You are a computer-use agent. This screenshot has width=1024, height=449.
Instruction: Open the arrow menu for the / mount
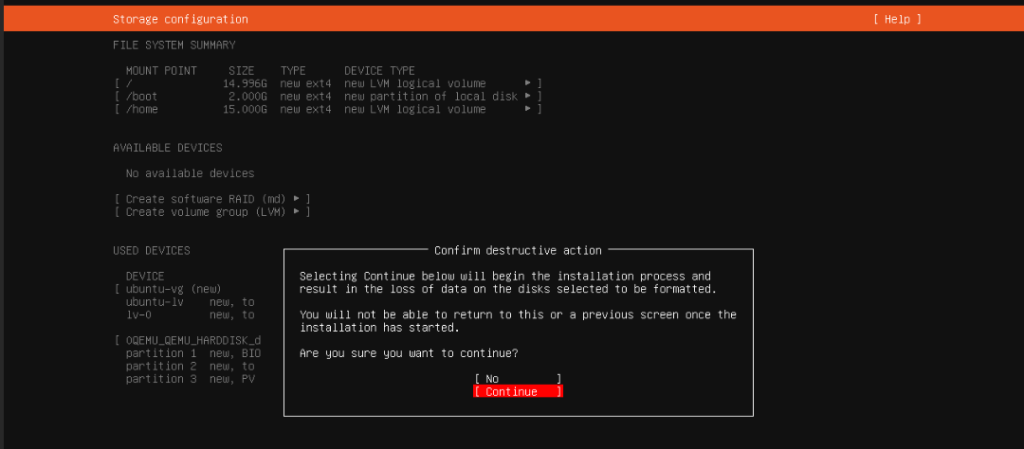pyautogui.click(x=528, y=83)
